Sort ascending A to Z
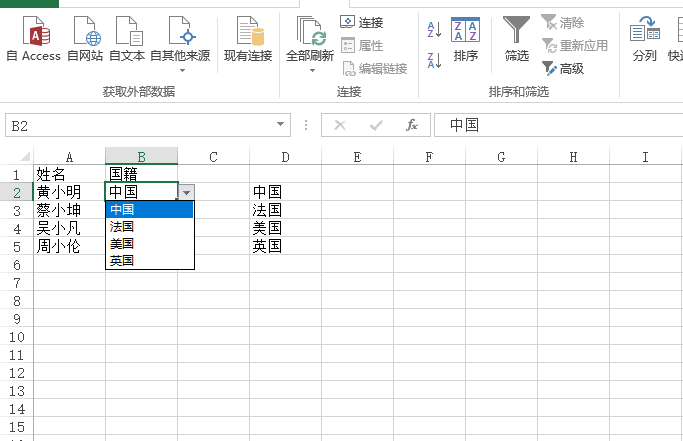 coord(434,30)
